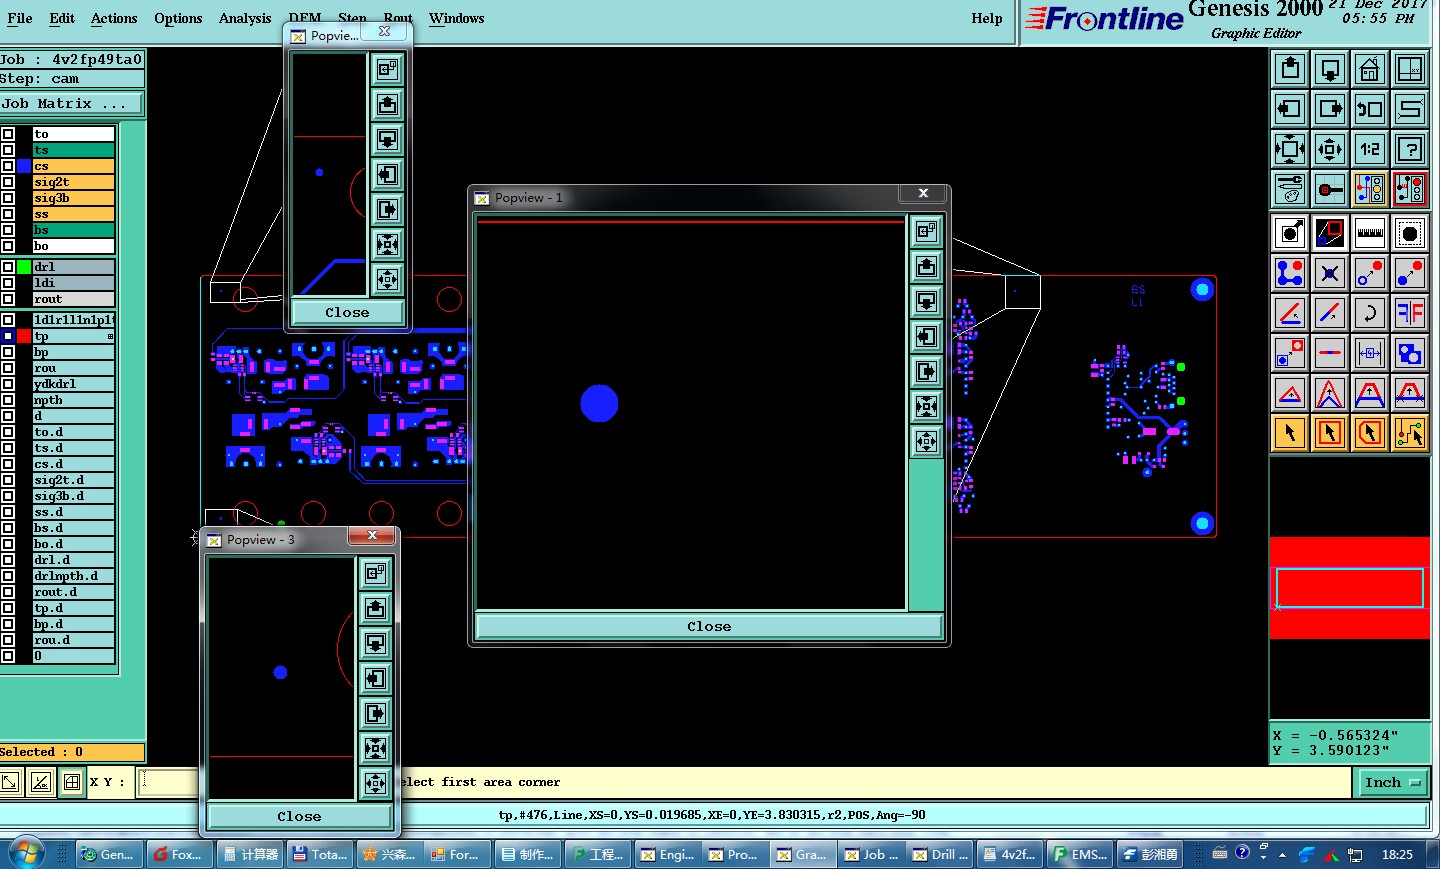
Task: Click the dotted-outline pad selection icon
Action: (1410, 234)
